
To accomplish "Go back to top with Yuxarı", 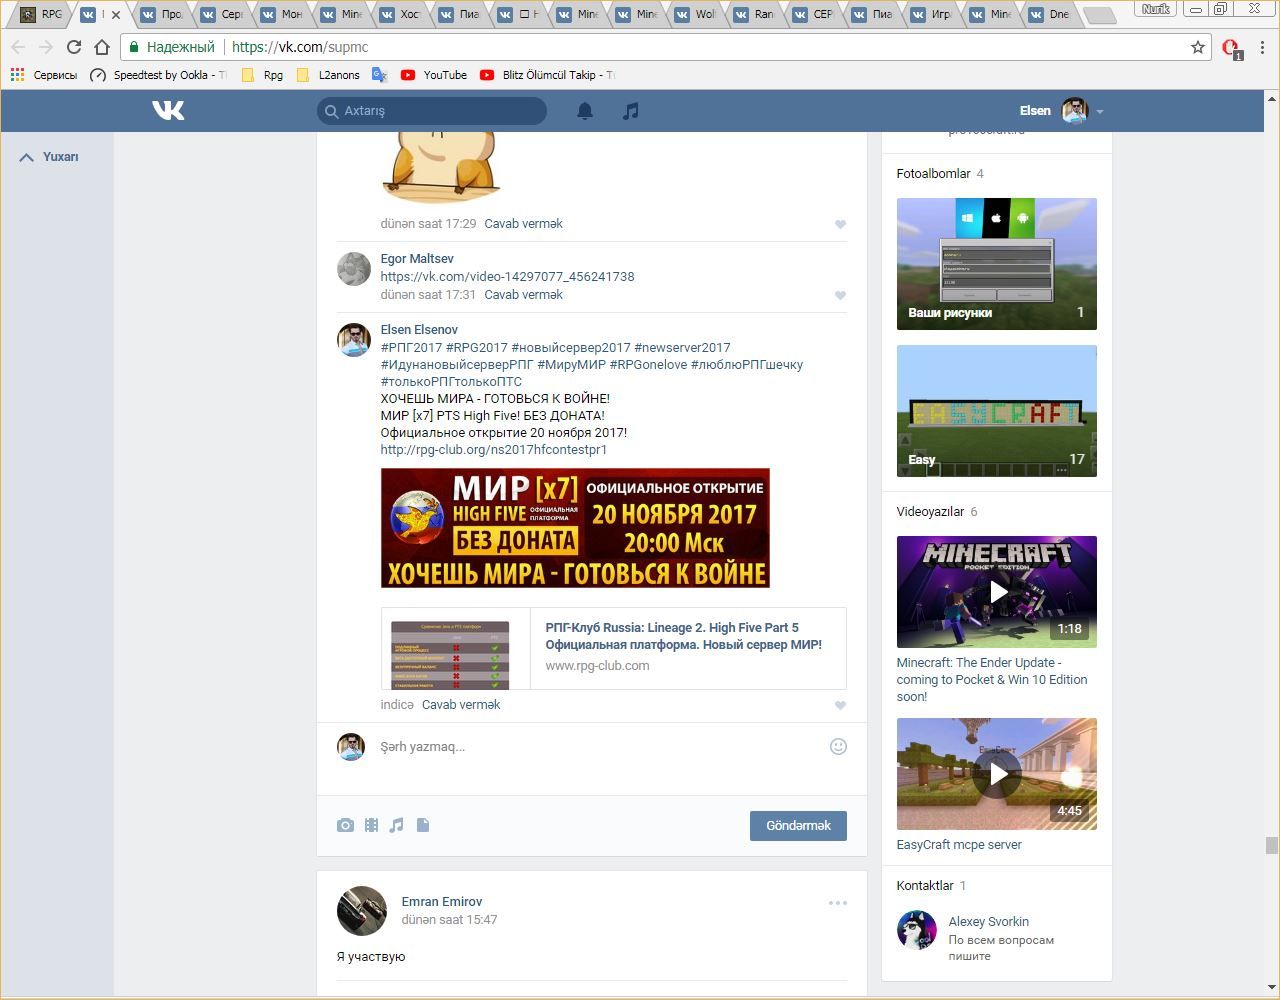I will (x=49, y=157).
